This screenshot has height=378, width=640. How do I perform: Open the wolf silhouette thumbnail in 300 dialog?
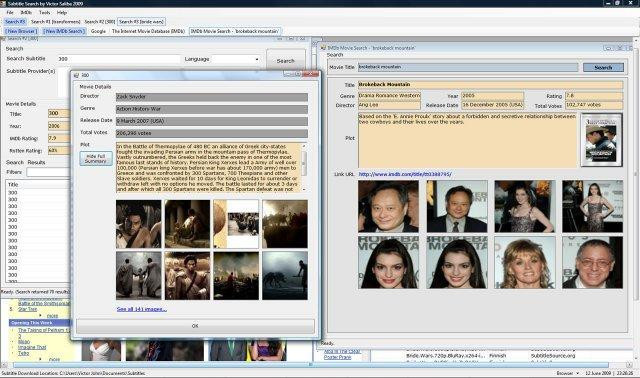coord(285,276)
